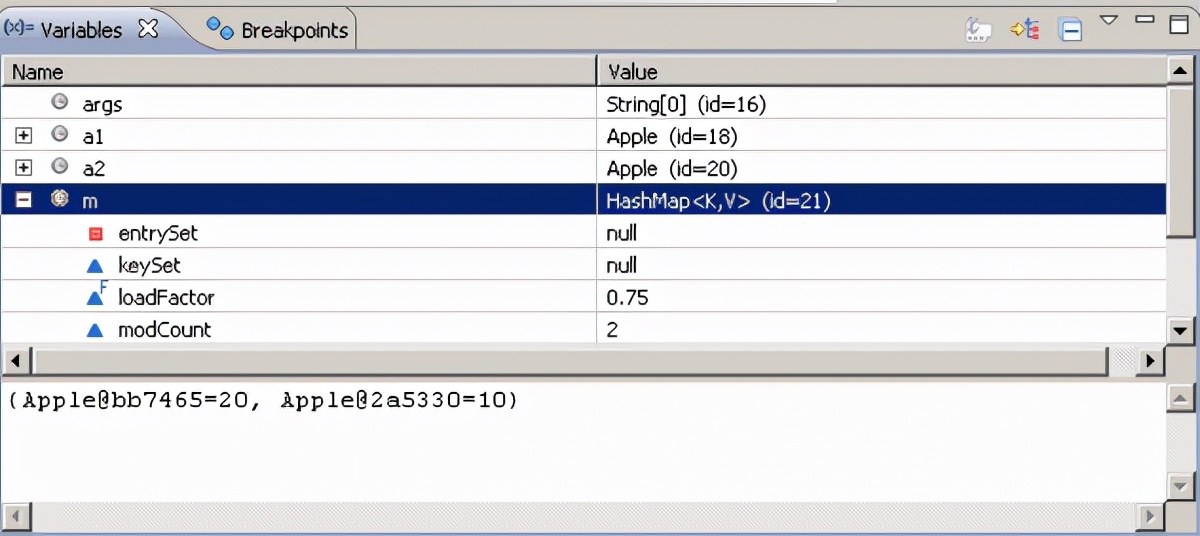Image resolution: width=1200 pixels, height=536 pixels.
Task: Click the String[0] (id=16) value
Action: [x=686, y=104]
